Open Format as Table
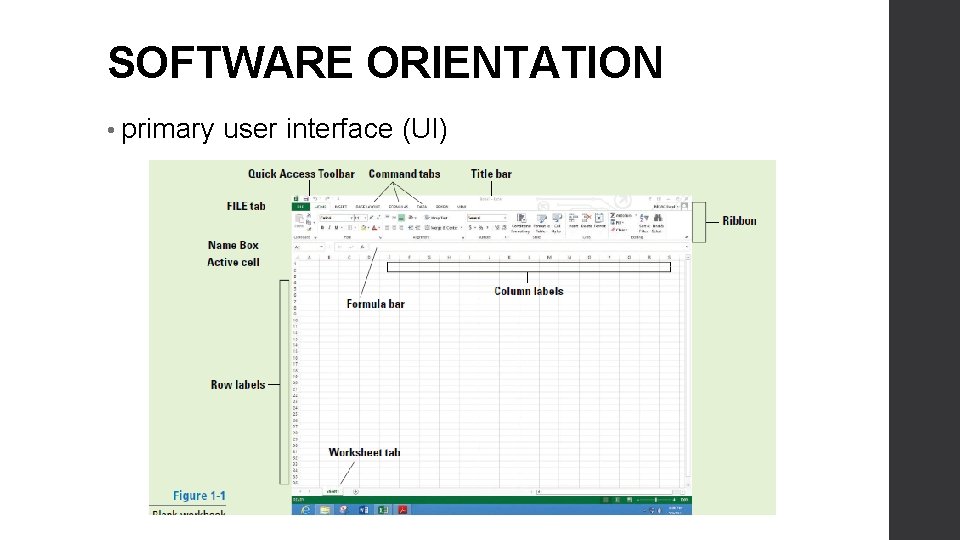This screenshot has width=960, height=540. coord(541,223)
